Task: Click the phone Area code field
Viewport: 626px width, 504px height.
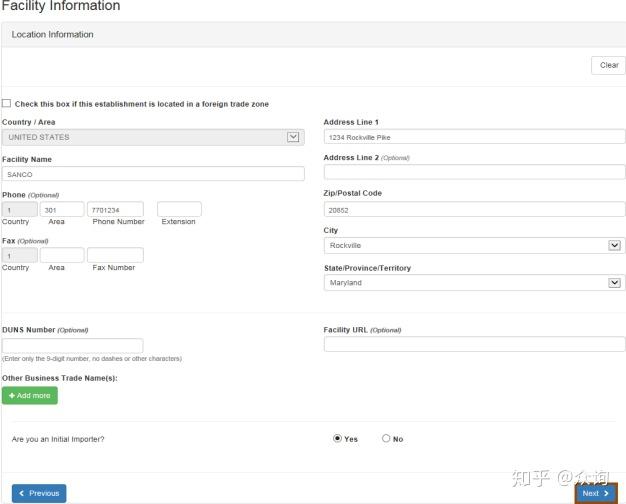Action: click(x=62, y=210)
